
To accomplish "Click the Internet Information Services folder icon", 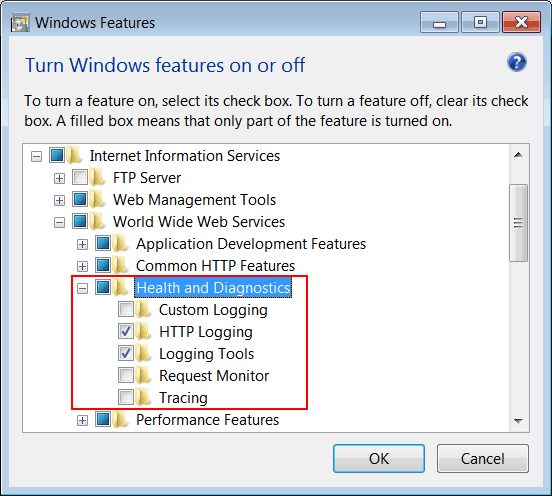I will click(x=74, y=155).
